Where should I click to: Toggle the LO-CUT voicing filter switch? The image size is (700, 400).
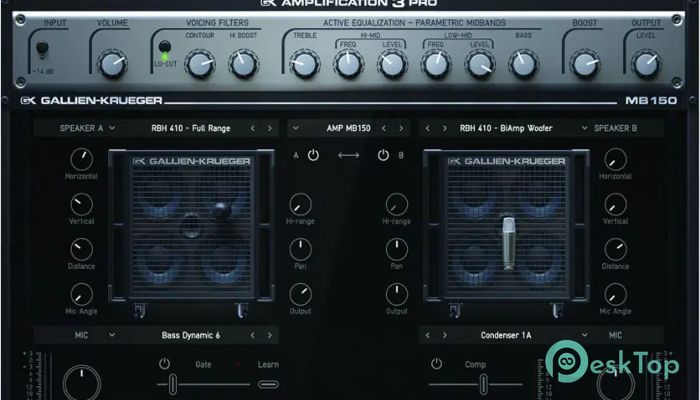tap(165, 47)
